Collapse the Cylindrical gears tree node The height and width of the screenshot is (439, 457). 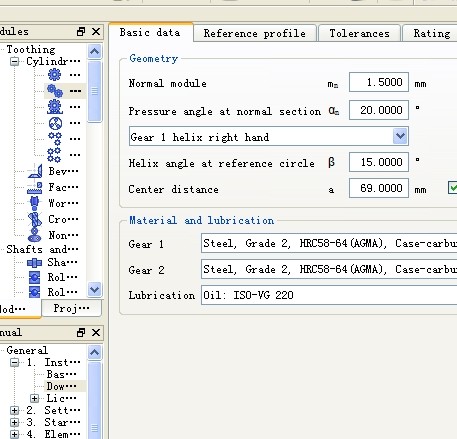coord(14,62)
